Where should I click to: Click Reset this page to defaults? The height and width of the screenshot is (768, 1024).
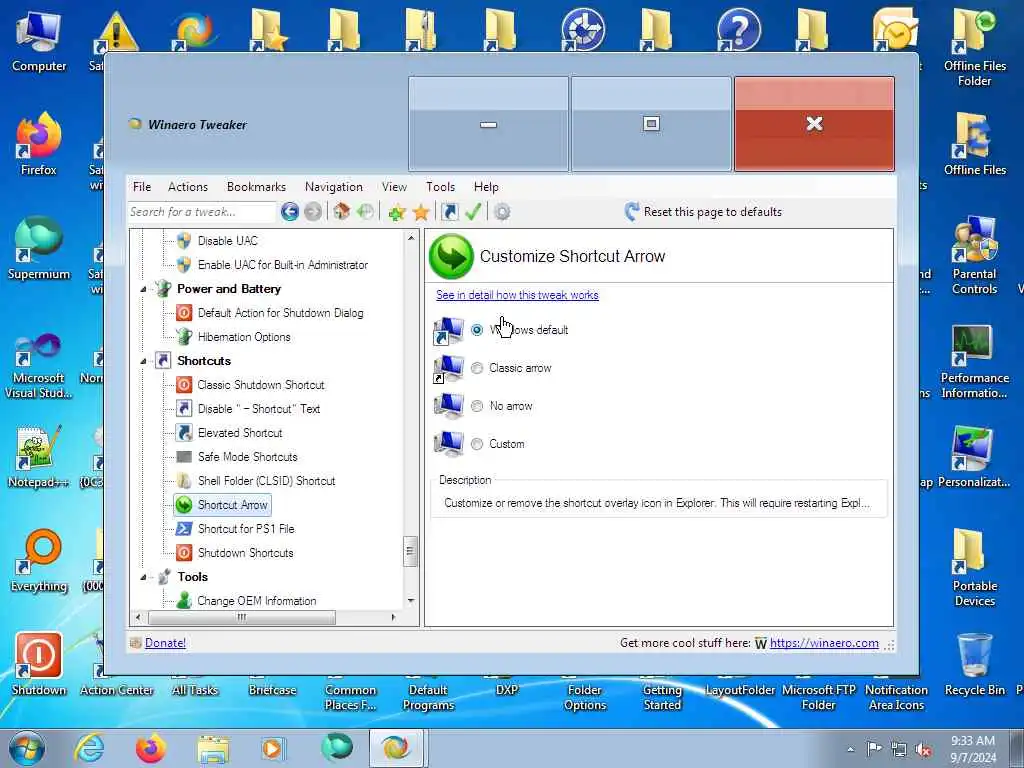(x=712, y=212)
